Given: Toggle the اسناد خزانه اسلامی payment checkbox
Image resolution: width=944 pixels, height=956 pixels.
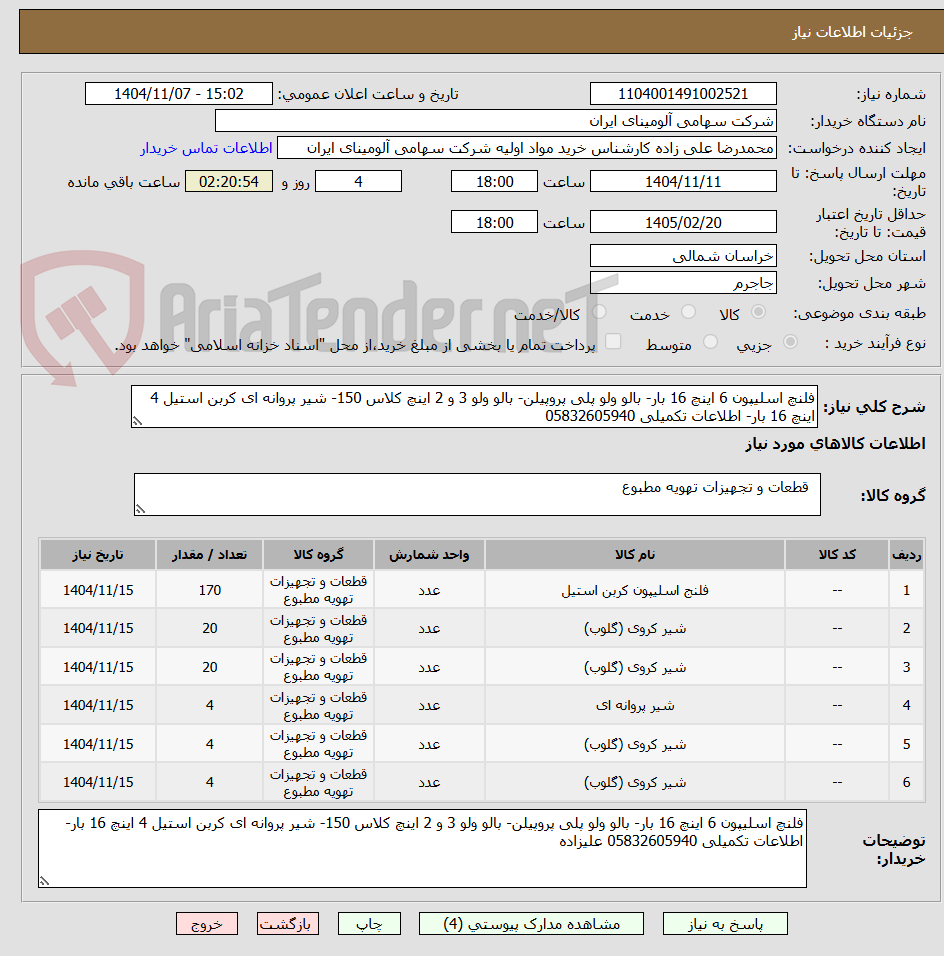Looking at the screenshot, I should pos(613,341).
